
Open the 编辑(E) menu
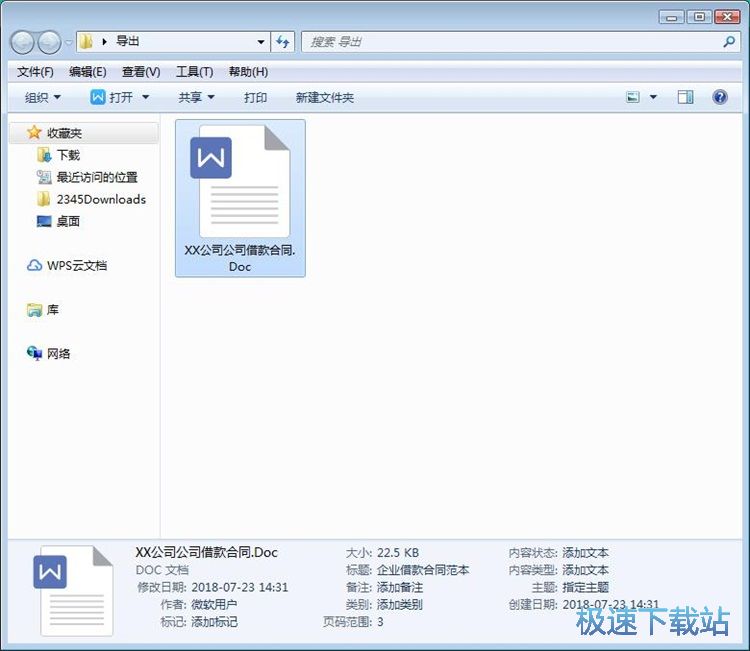pyautogui.click(x=88, y=72)
